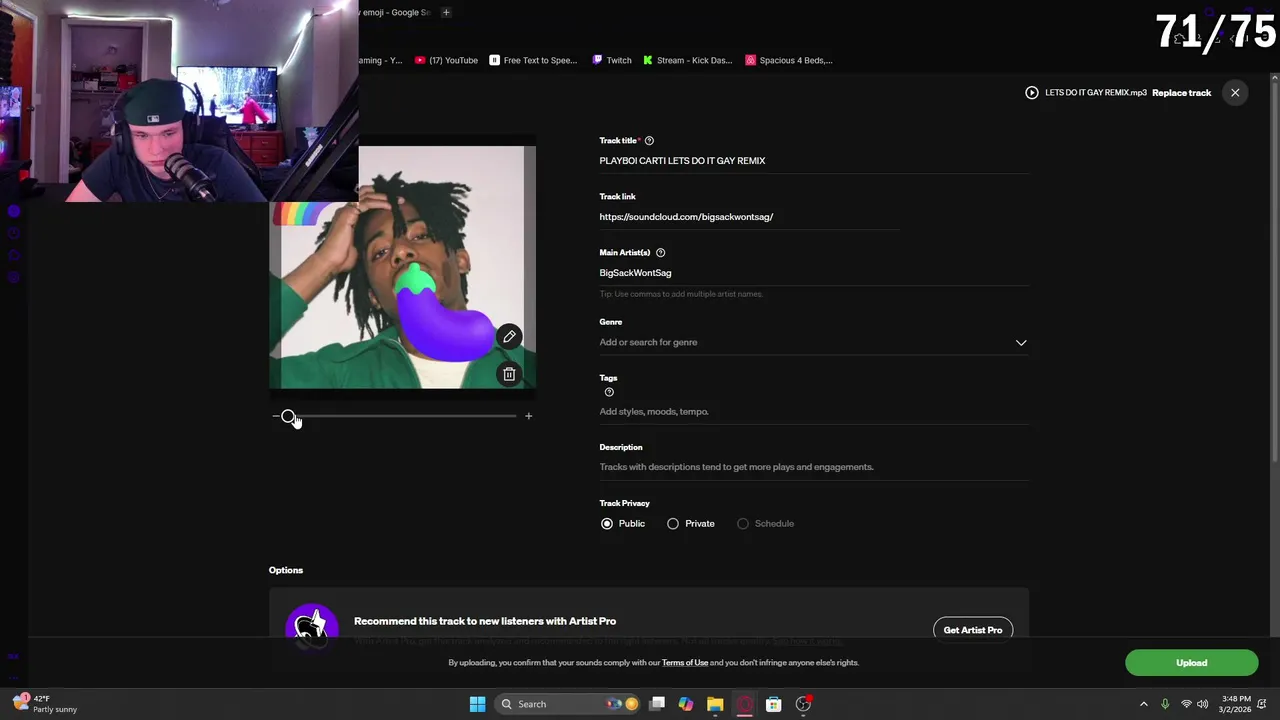Image resolution: width=1280 pixels, height=720 pixels.
Task: Open the weather widget showing 42°F
Action: coord(45,704)
